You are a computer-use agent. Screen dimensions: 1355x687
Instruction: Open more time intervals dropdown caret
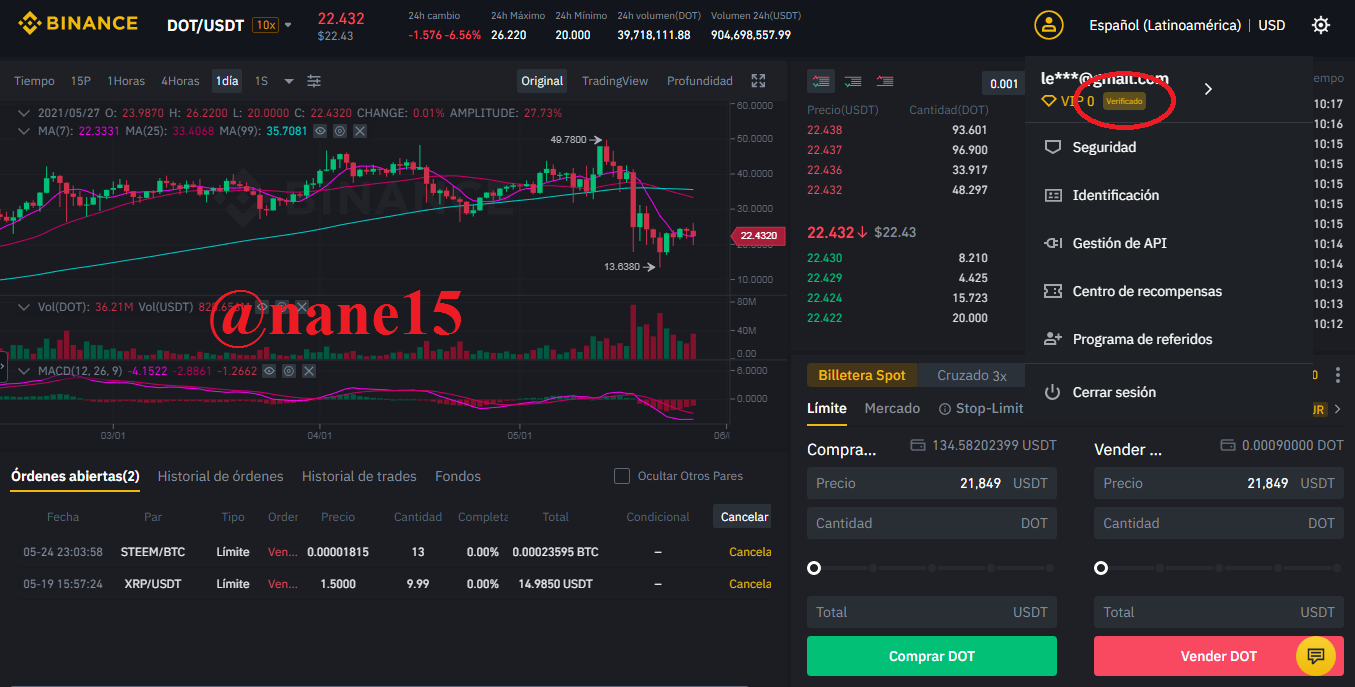click(289, 81)
